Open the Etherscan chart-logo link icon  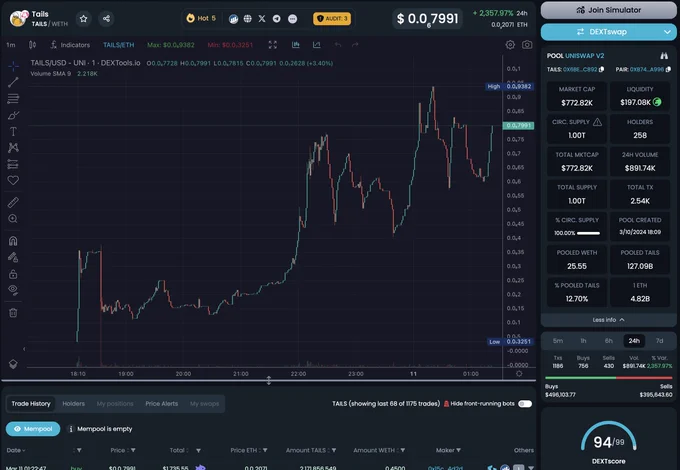233,19
